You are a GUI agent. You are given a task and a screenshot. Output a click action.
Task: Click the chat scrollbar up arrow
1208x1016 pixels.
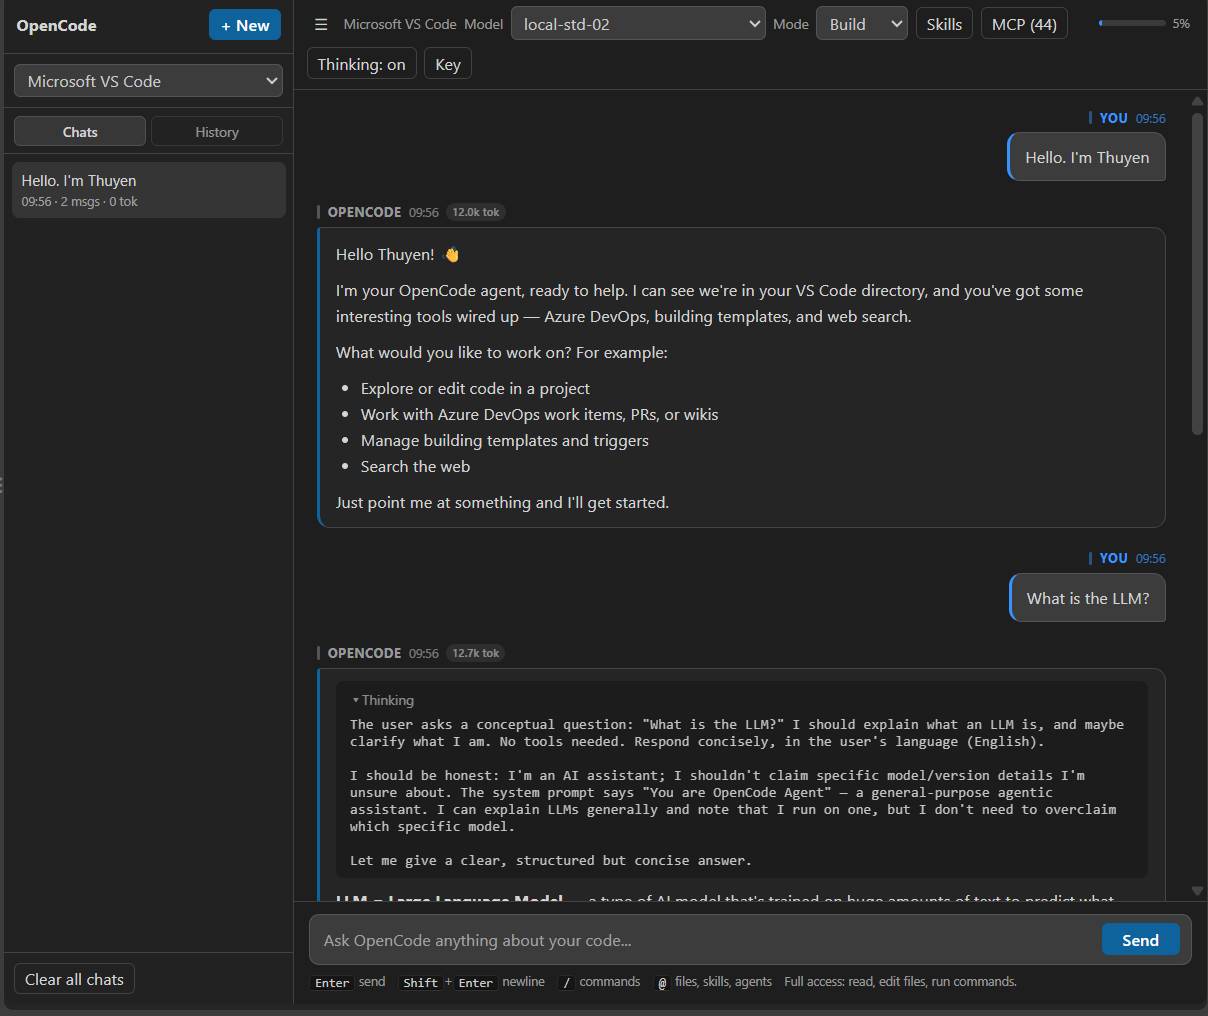(x=1197, y=101)
